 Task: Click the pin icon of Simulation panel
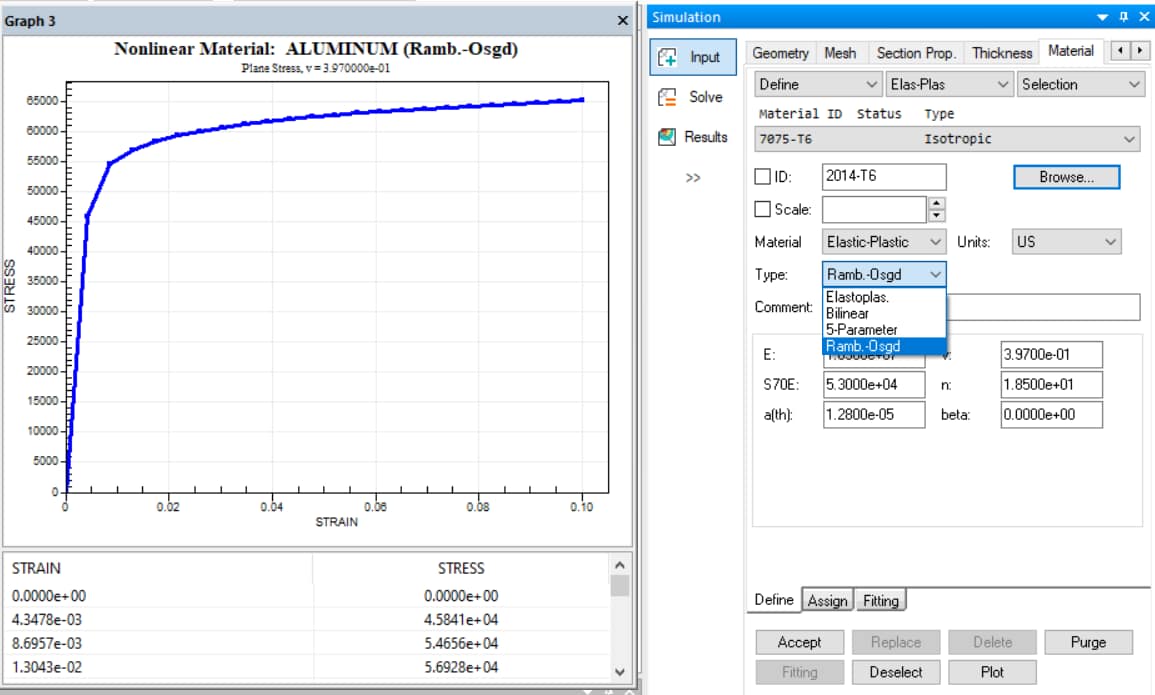click(1124, 17)
